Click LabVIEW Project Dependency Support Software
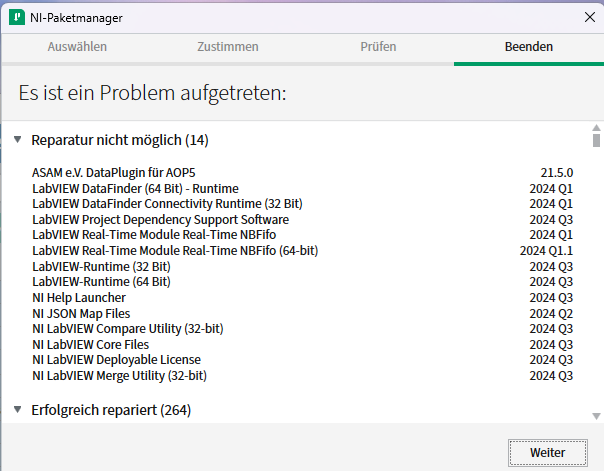This screenshot has width=604, height=471. click(x=160, y=219)
